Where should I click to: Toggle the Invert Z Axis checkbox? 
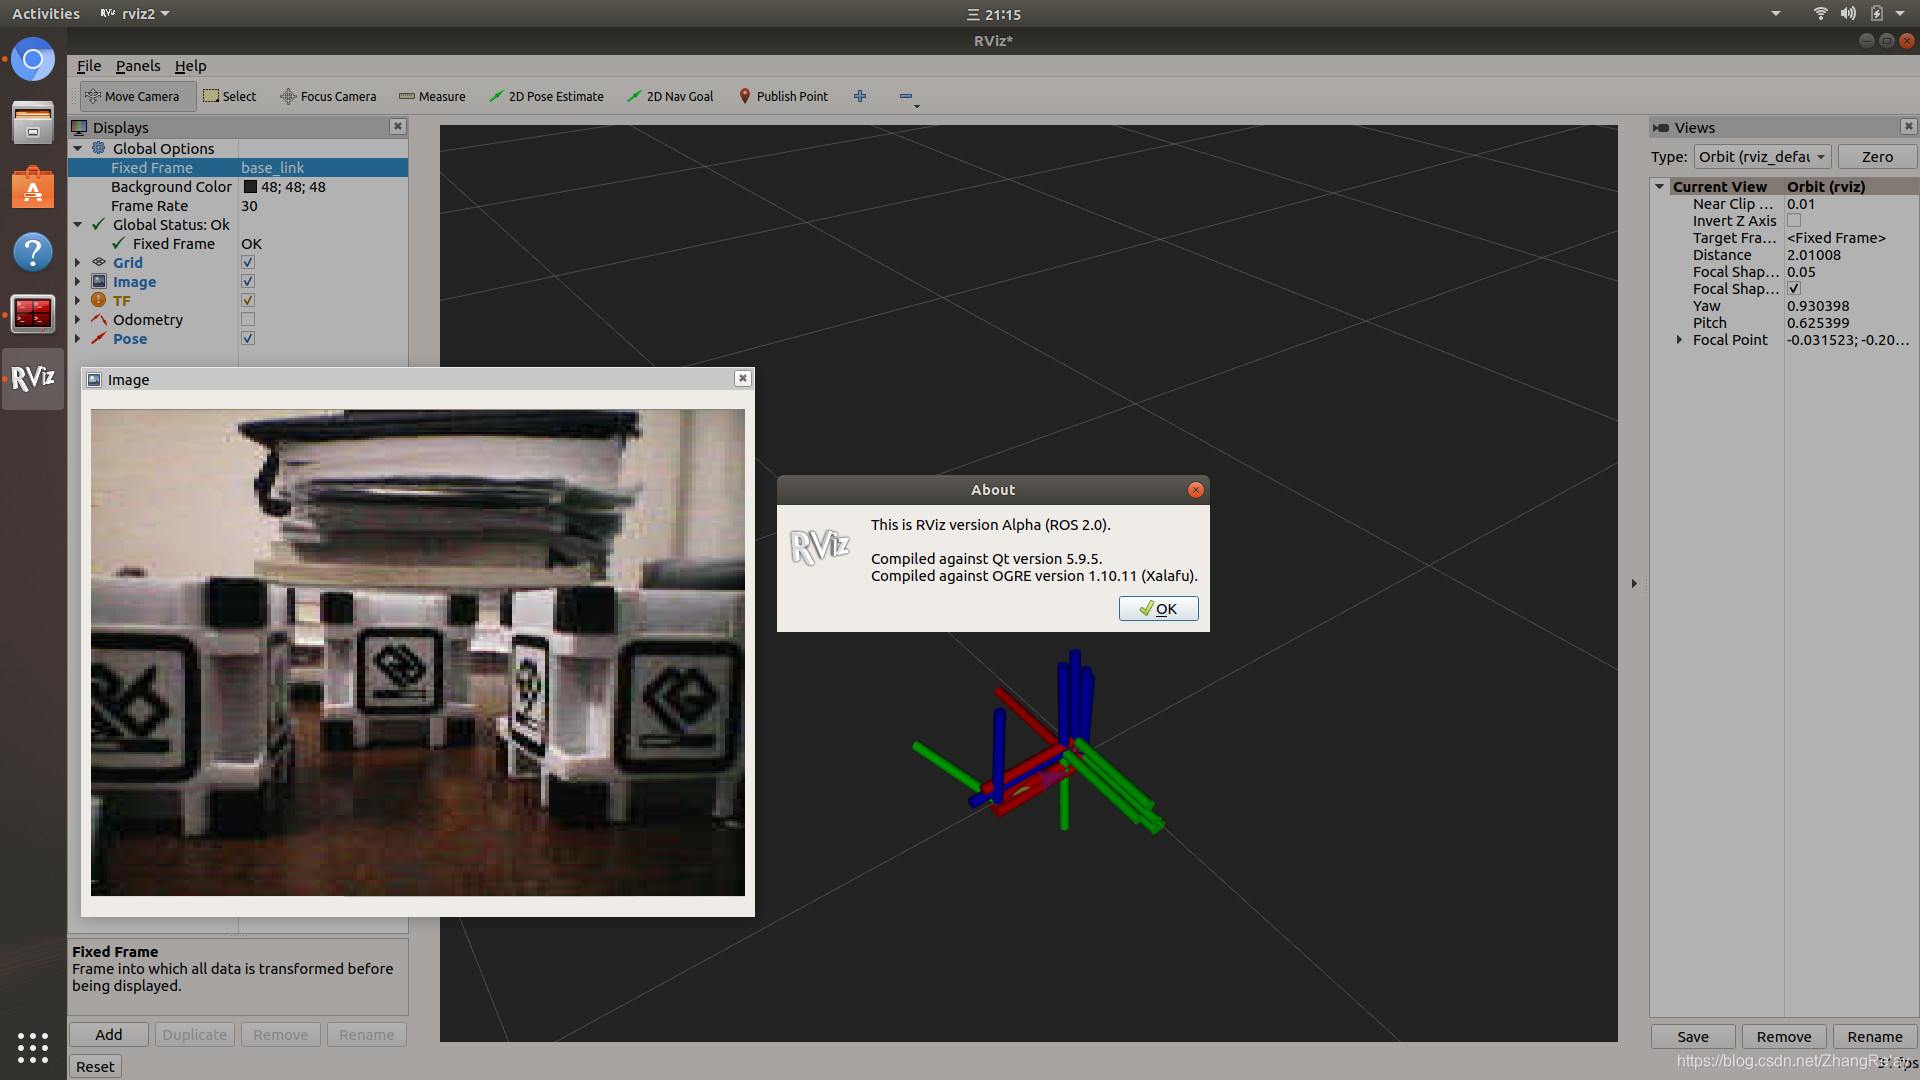1794,221
